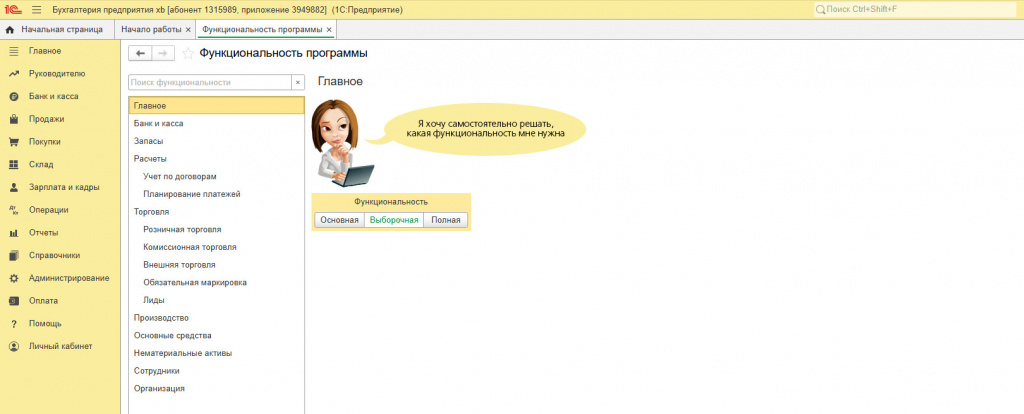This screenshot has height=414, width=1024.
Task: Clear the functionality search with the x button
Action: [x=298, y=83]
